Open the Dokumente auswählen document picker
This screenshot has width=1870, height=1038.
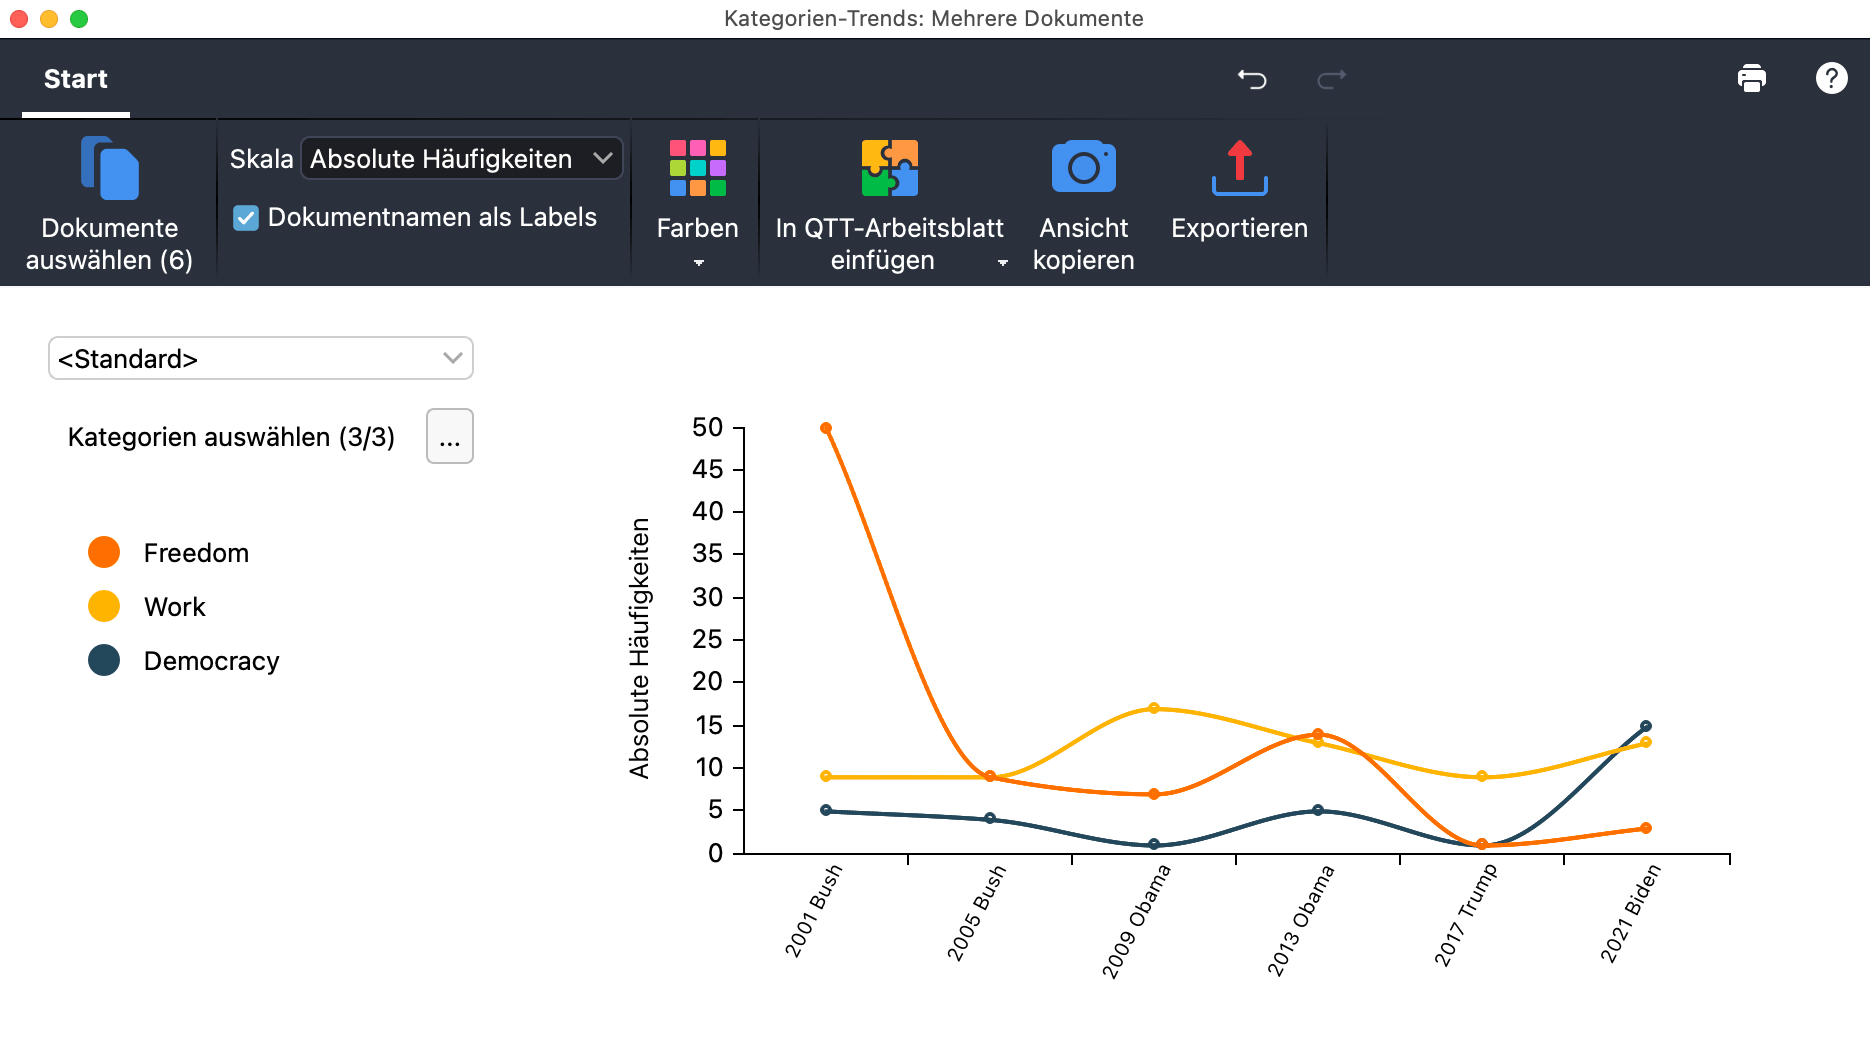[109, 170]
